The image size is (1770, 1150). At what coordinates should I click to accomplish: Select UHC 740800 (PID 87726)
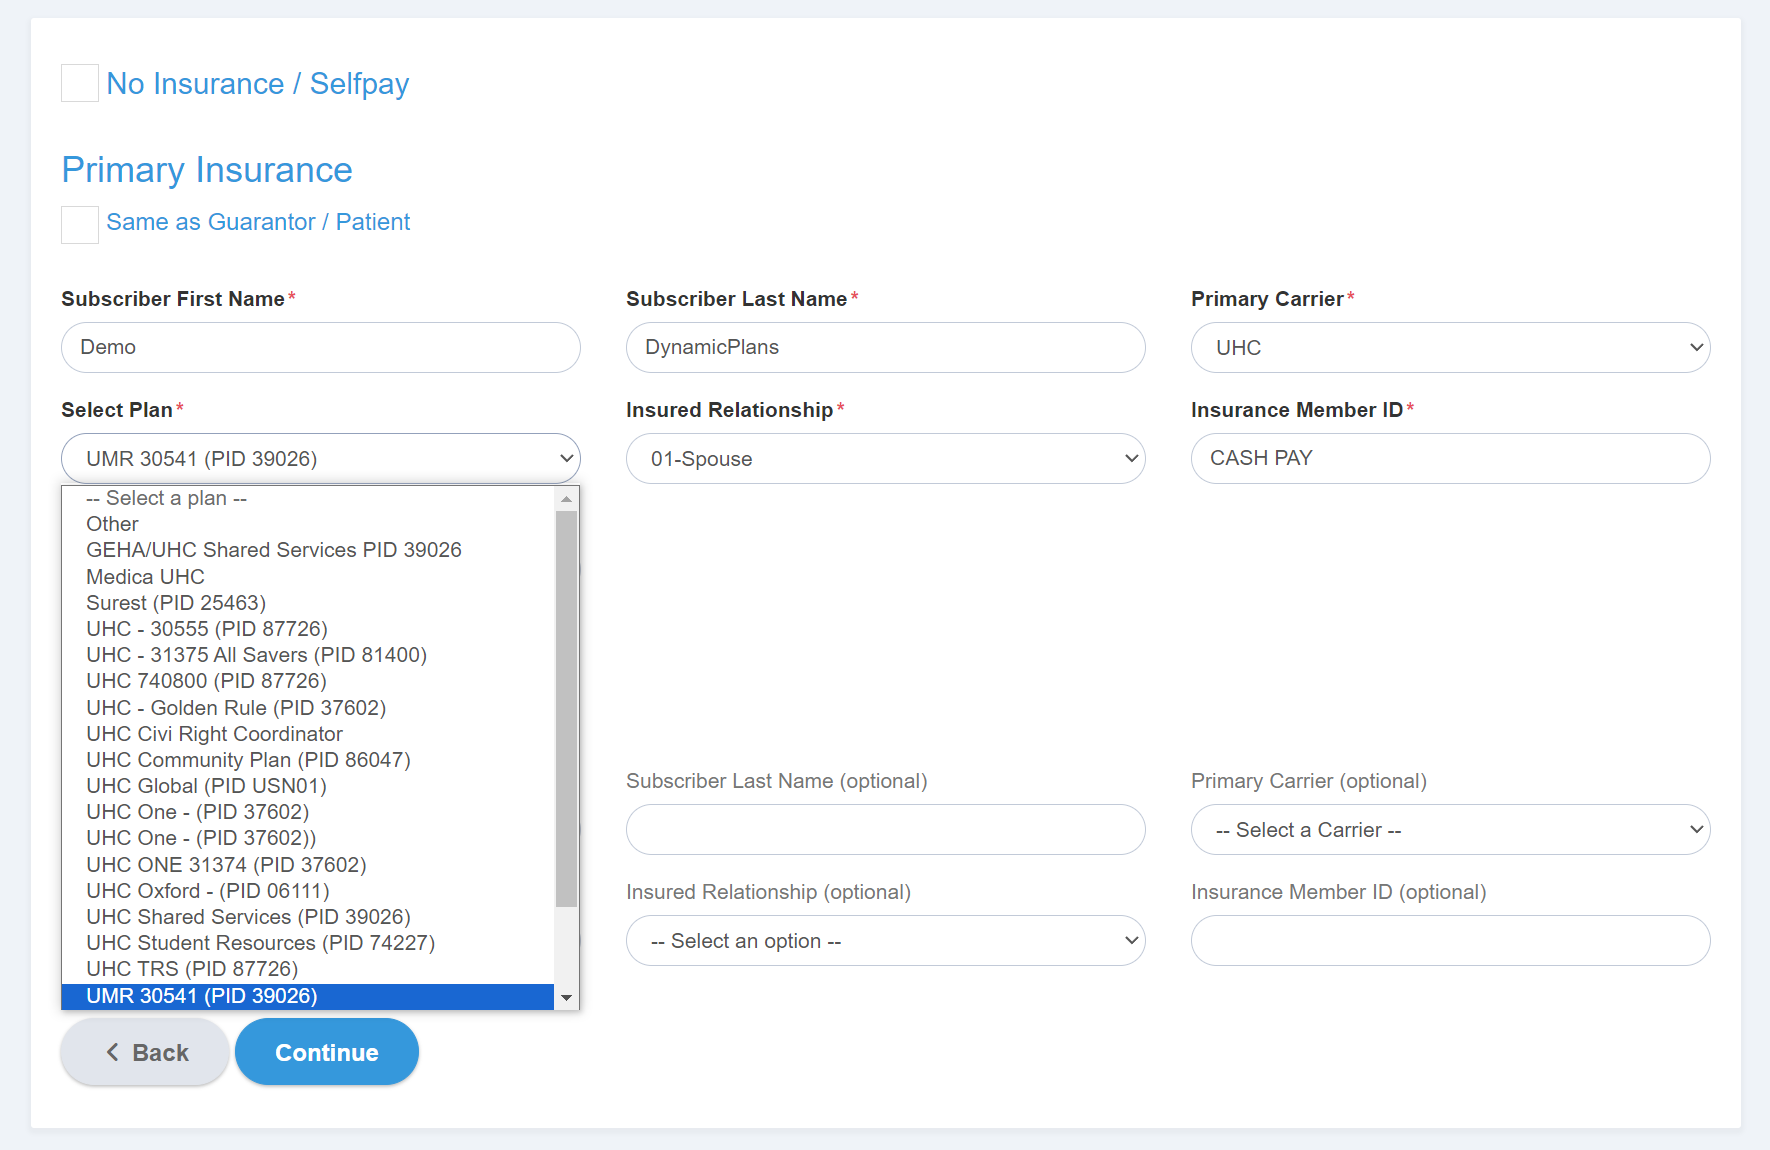[x=308, y=681]
